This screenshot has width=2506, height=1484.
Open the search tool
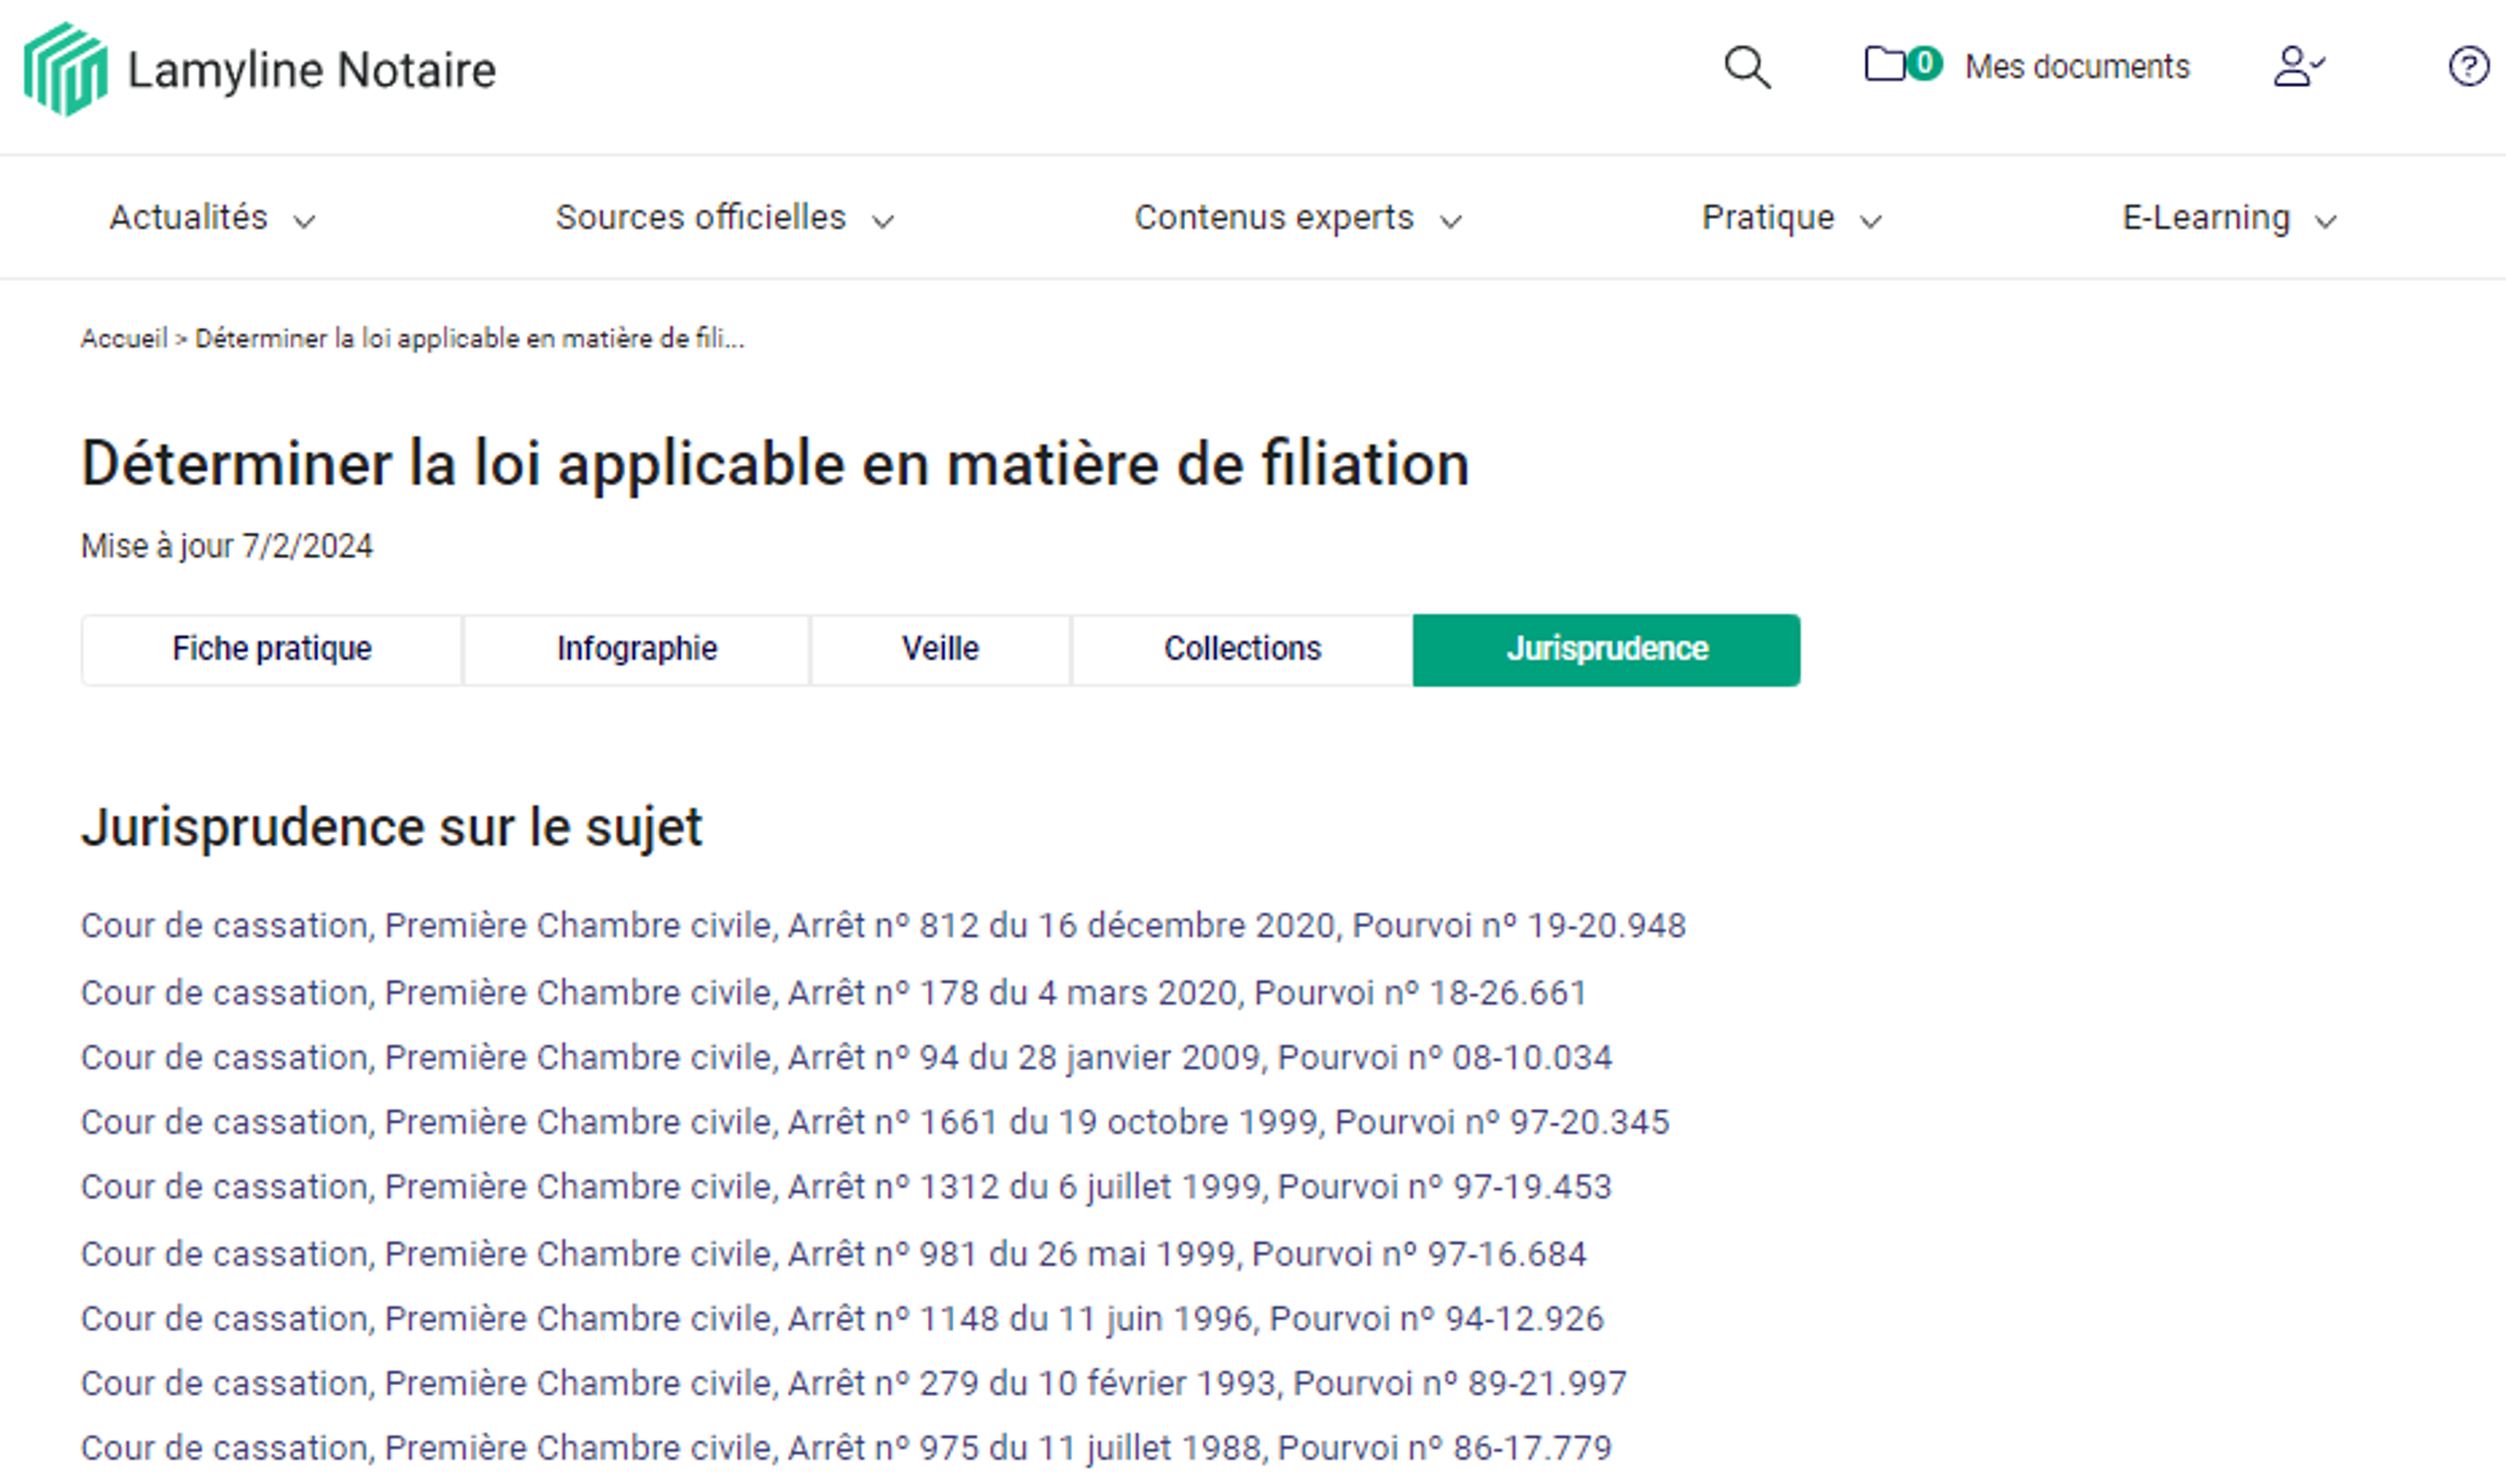[x=1747, y=67]
